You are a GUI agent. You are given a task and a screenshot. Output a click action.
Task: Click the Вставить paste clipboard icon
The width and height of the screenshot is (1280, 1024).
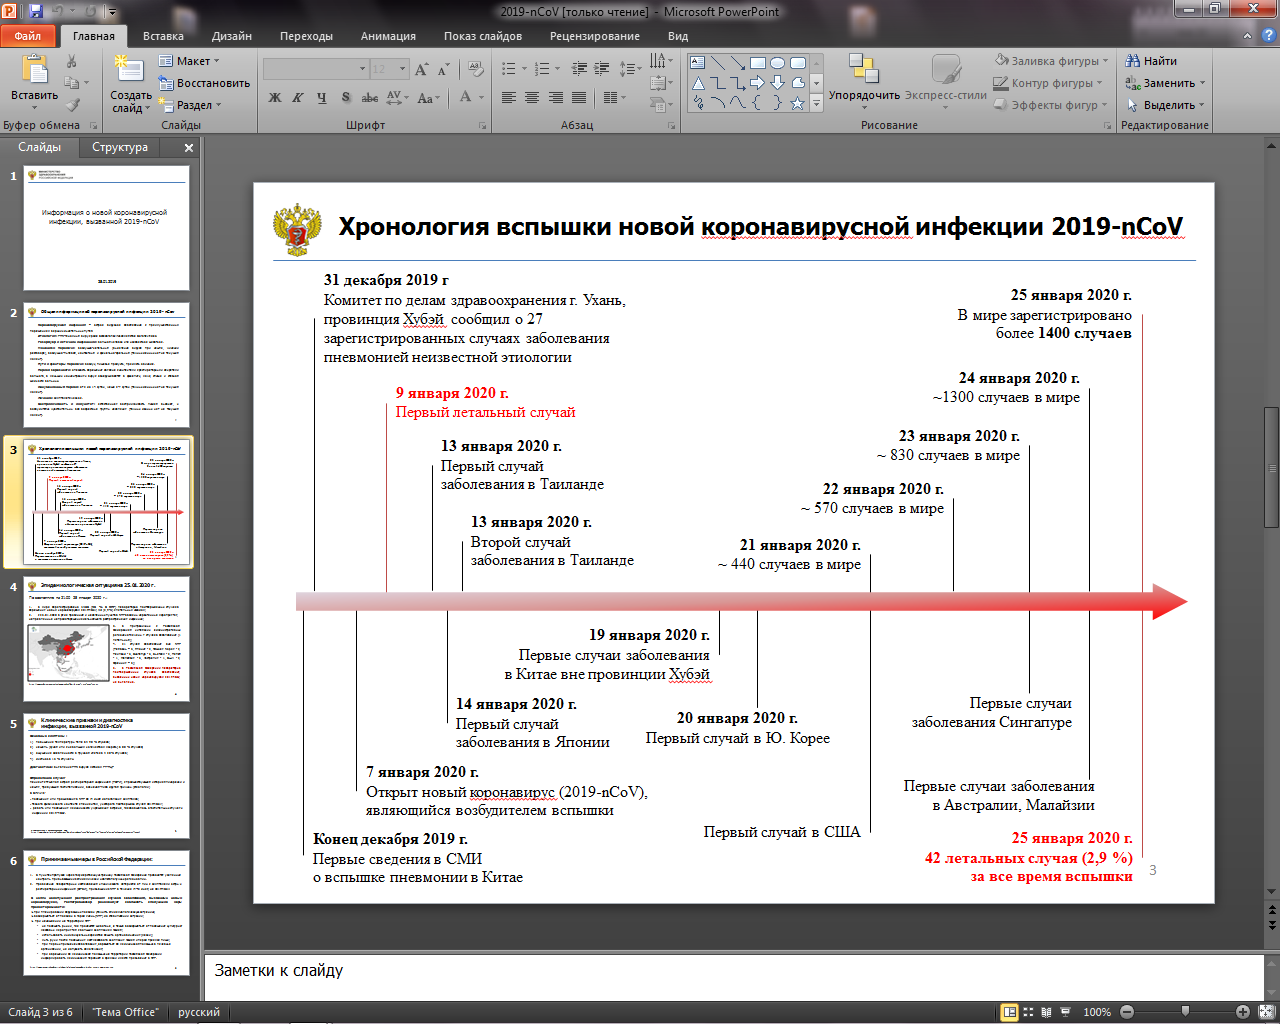(35, 70)
